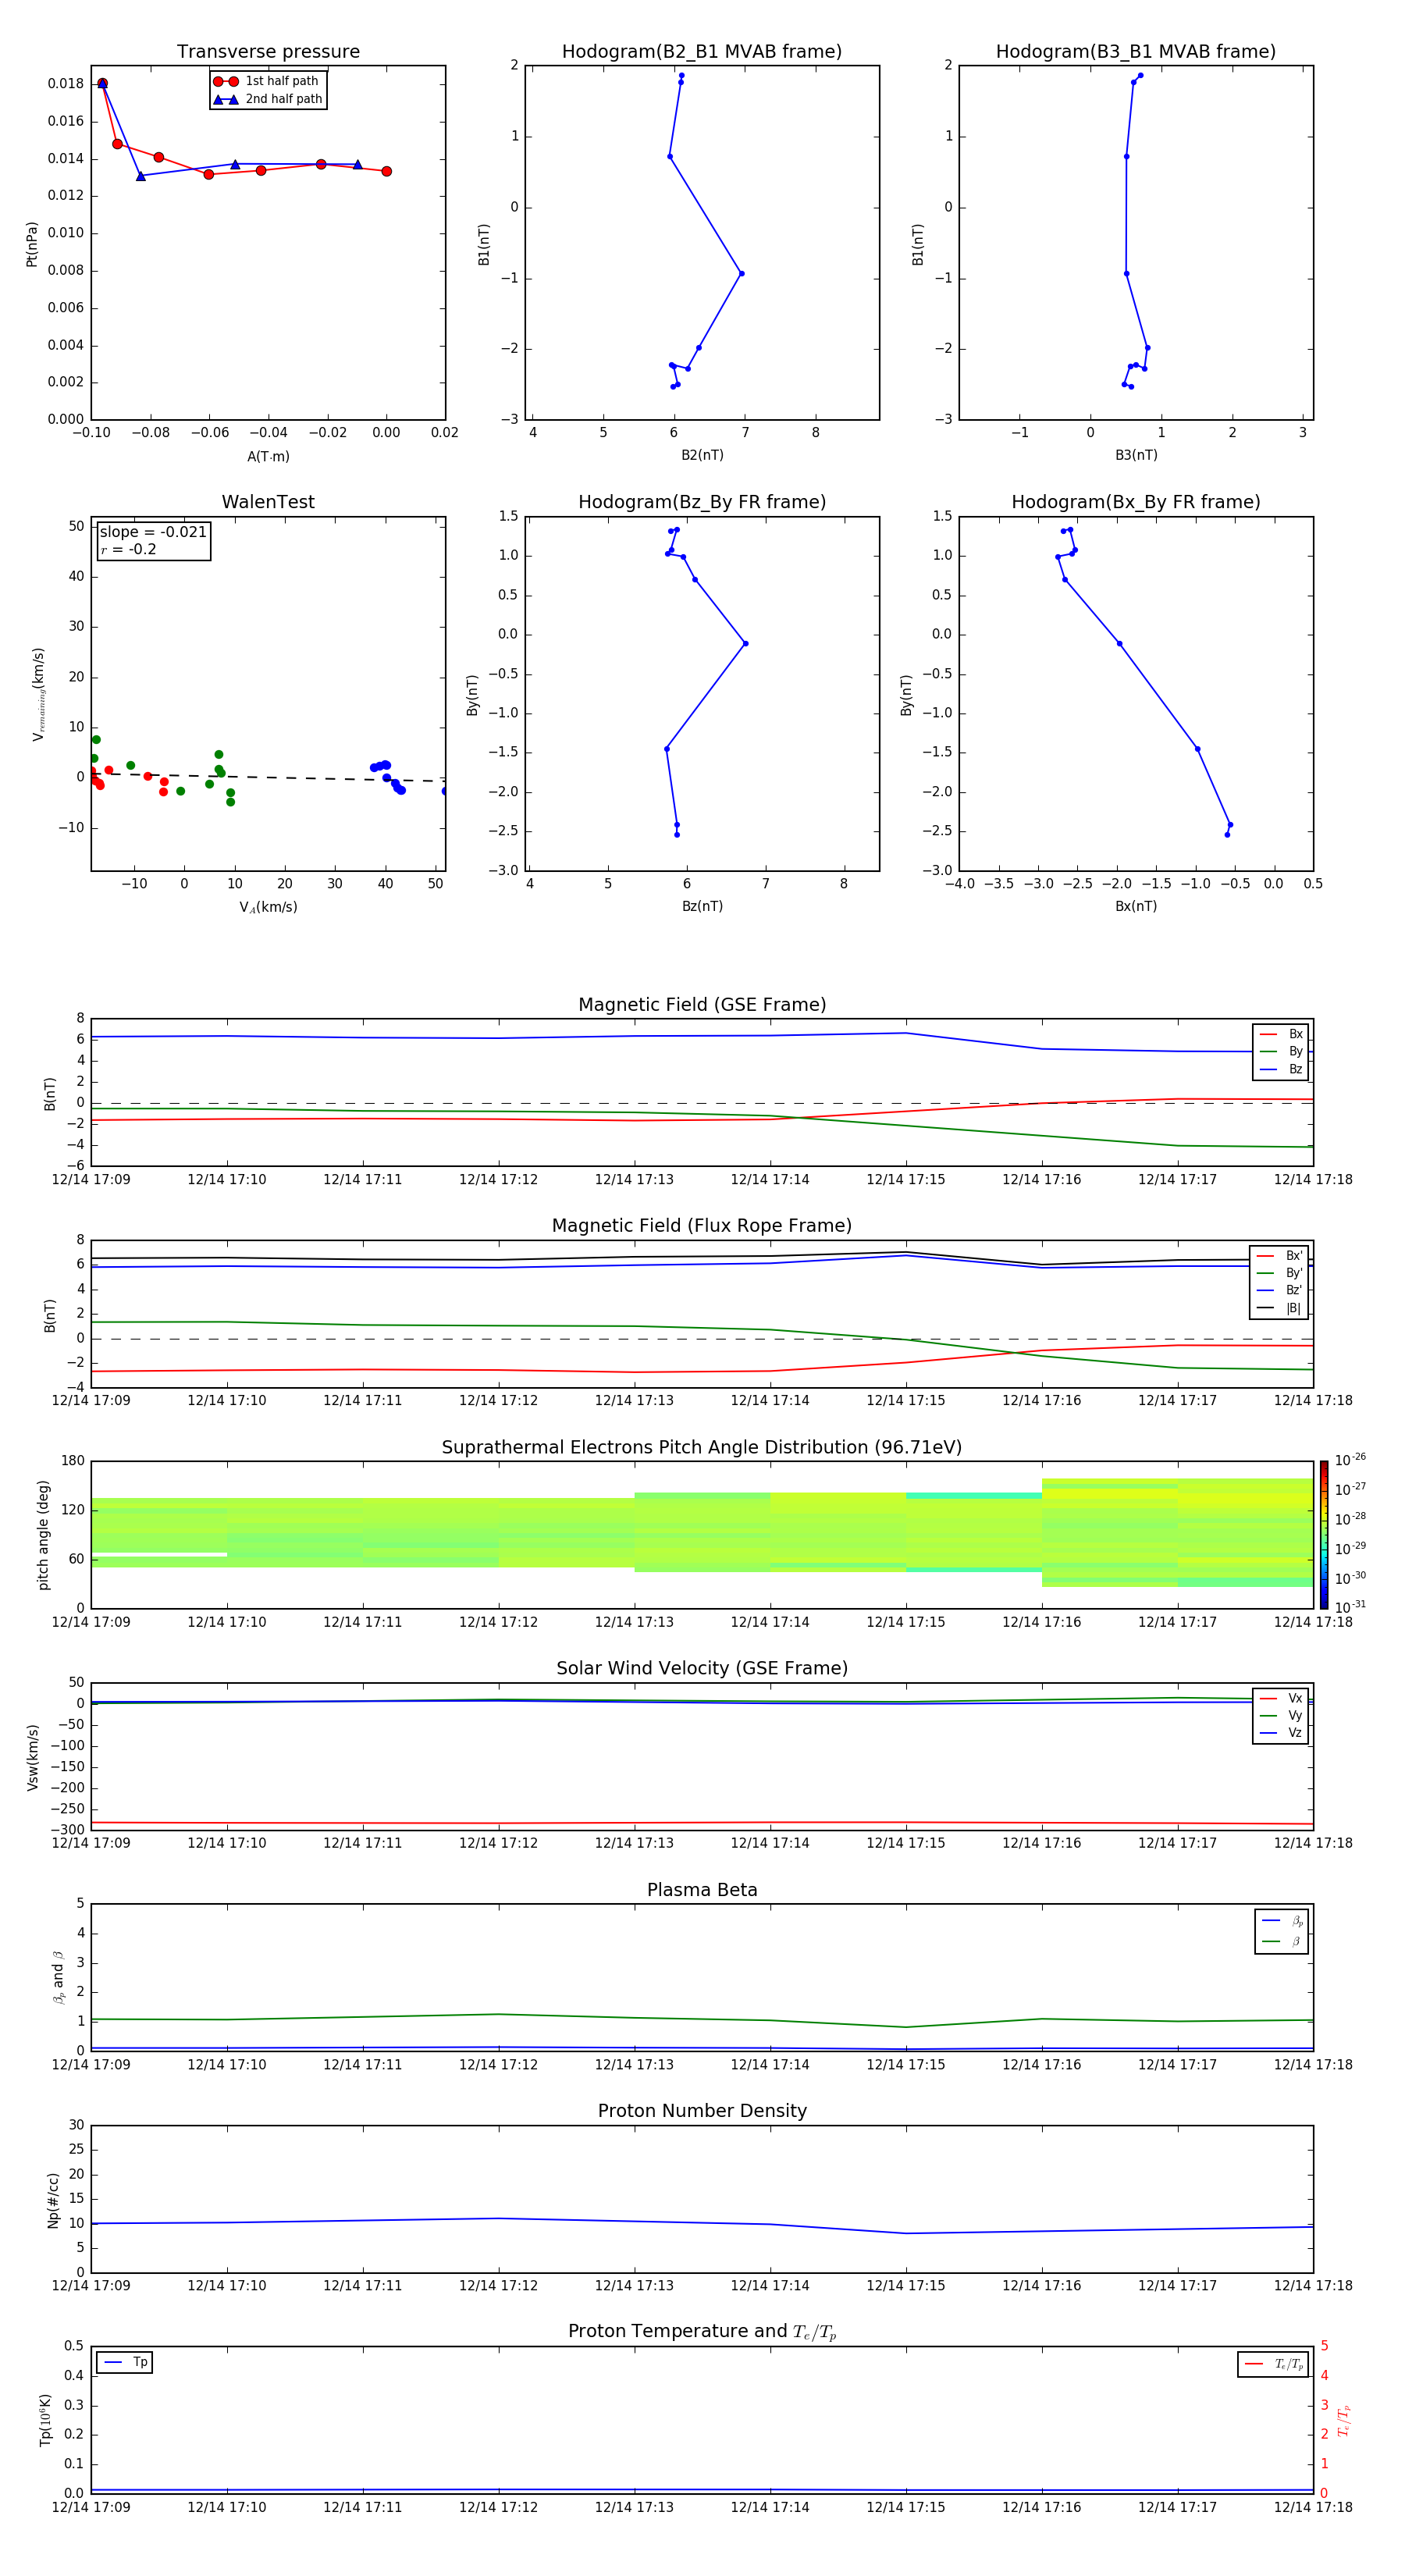
Task: Click the "pitch angle (deg)" y-axis label
Action: [x=43, y=1535]
